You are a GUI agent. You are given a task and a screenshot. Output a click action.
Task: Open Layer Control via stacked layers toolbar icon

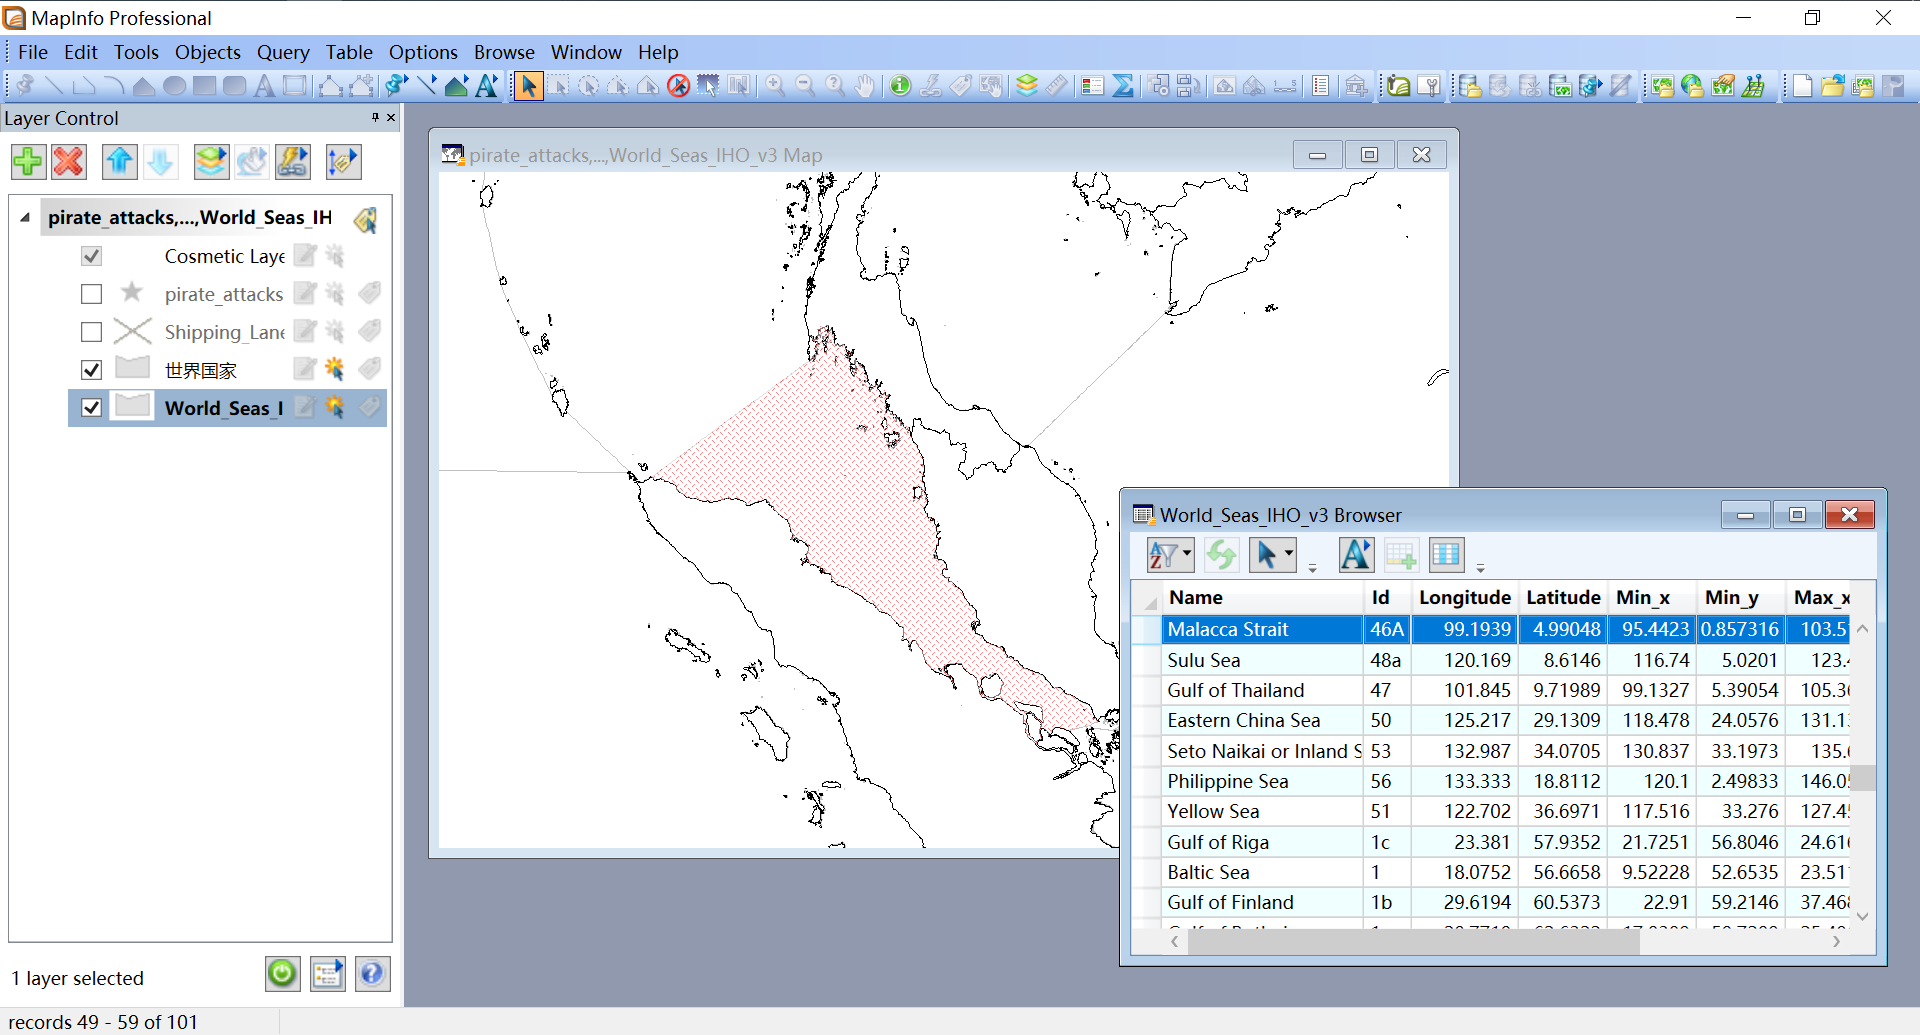1026,86
